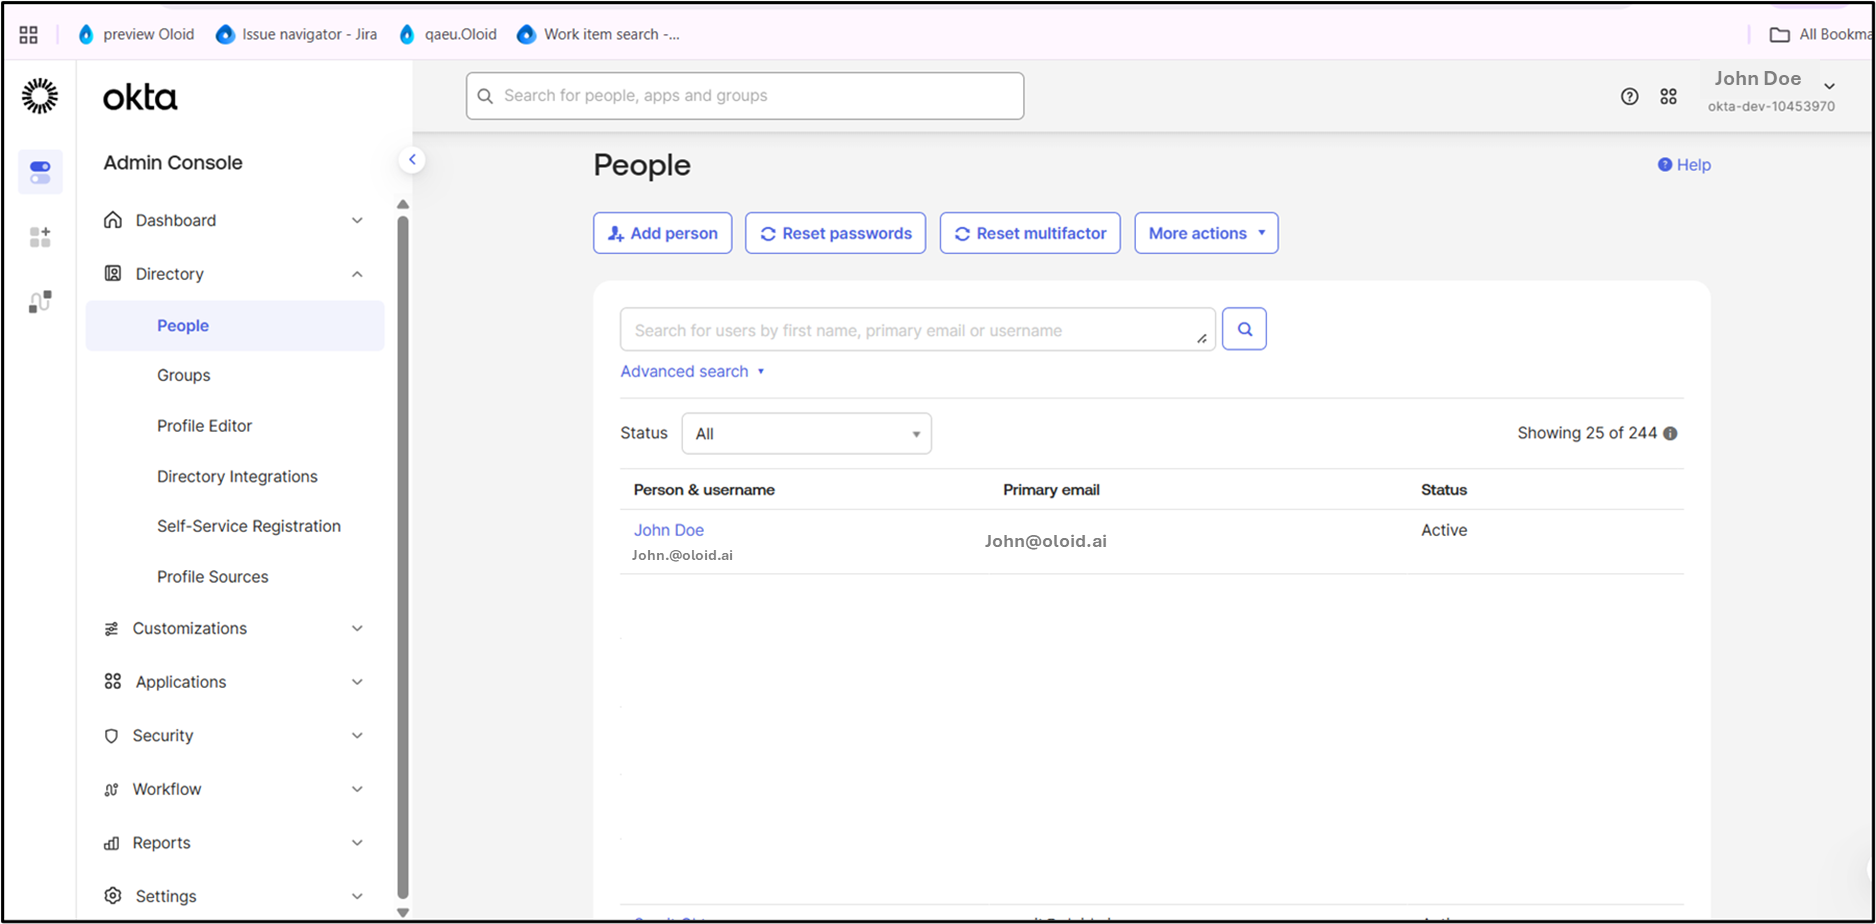Open Directory Integrations page
This screenshot has height=924, width=1876.
pos(237,477)
